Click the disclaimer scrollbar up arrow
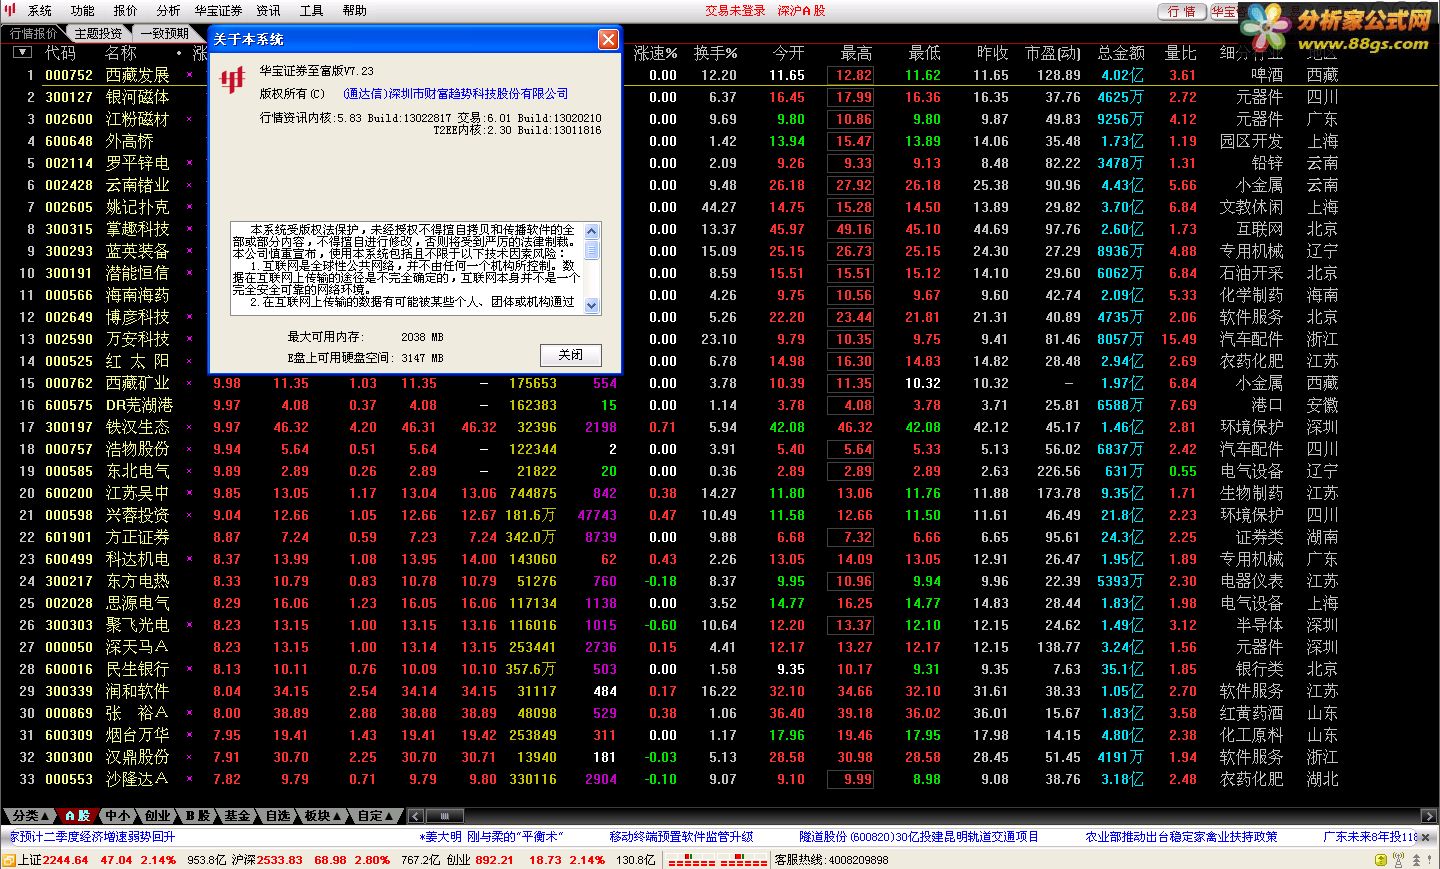The width and height of the screenshot is (1440, 869). tap(592, 230)
